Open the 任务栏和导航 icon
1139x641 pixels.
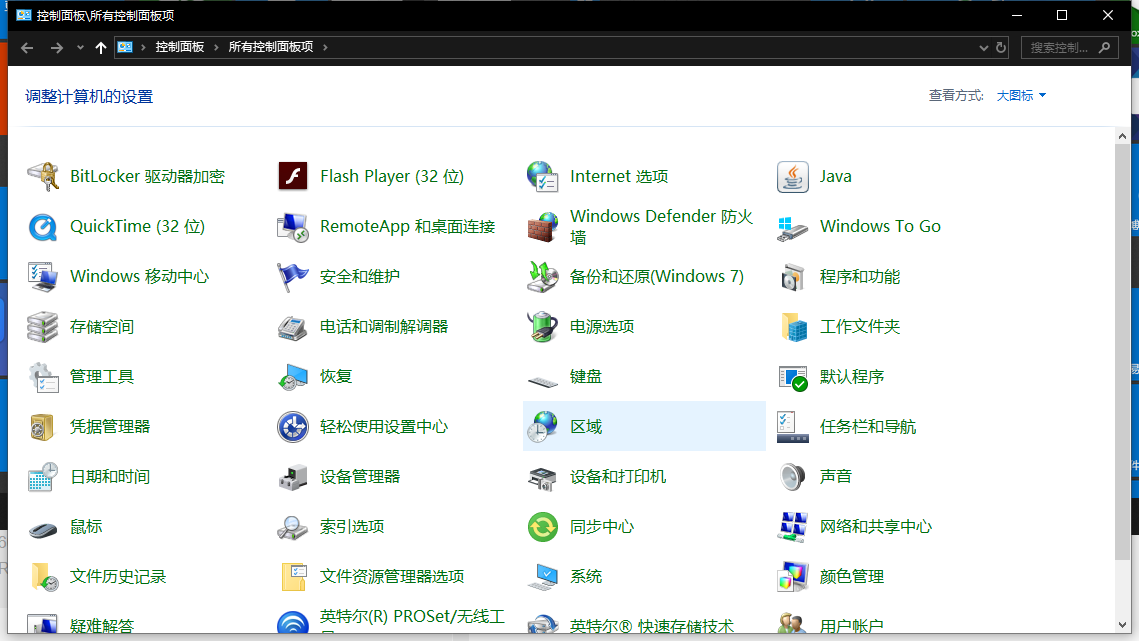(793, 427)
